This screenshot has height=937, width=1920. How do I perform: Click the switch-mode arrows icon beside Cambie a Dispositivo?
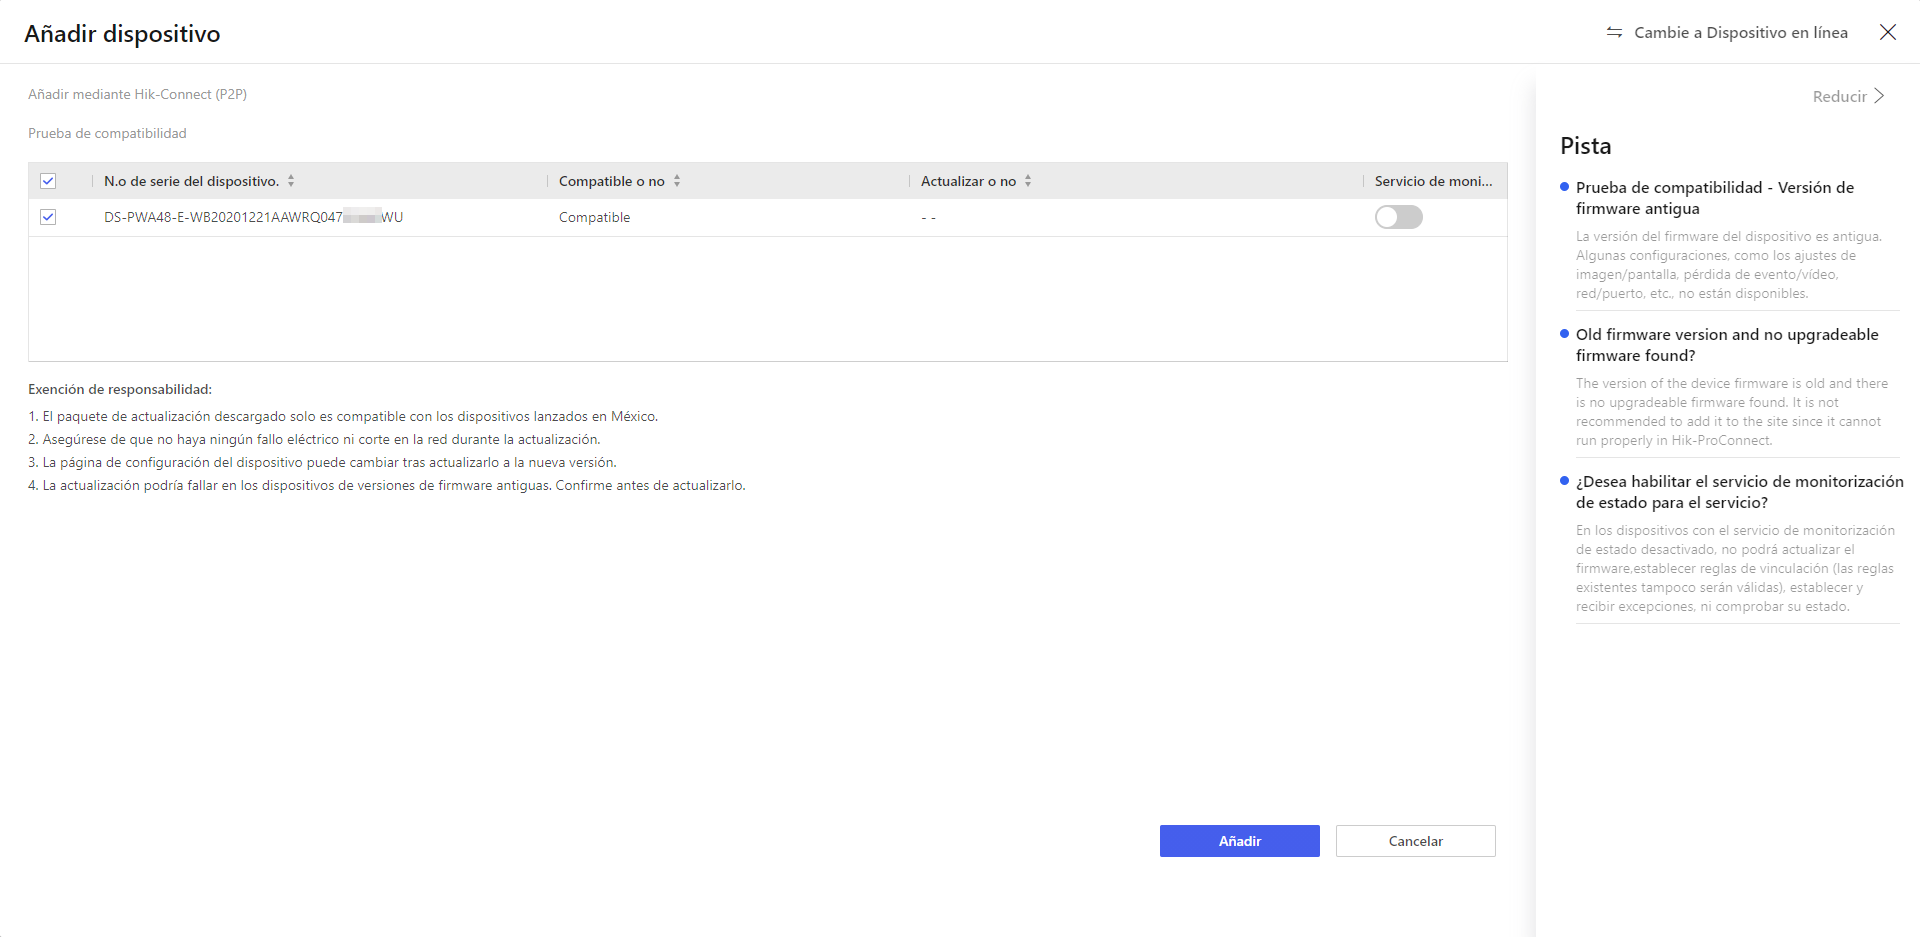click(x=1614, y=33)
